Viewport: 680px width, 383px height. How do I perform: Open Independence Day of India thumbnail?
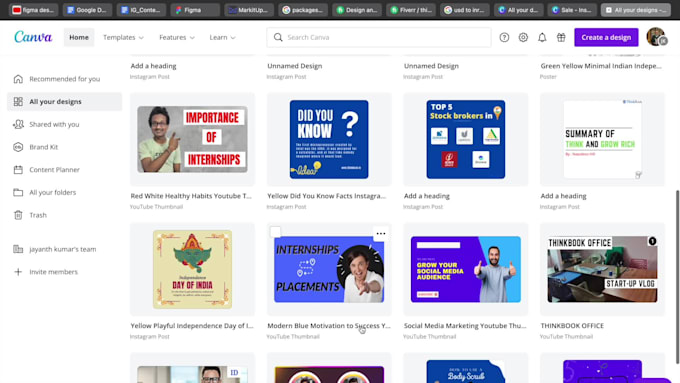click(x=193, y=269)
